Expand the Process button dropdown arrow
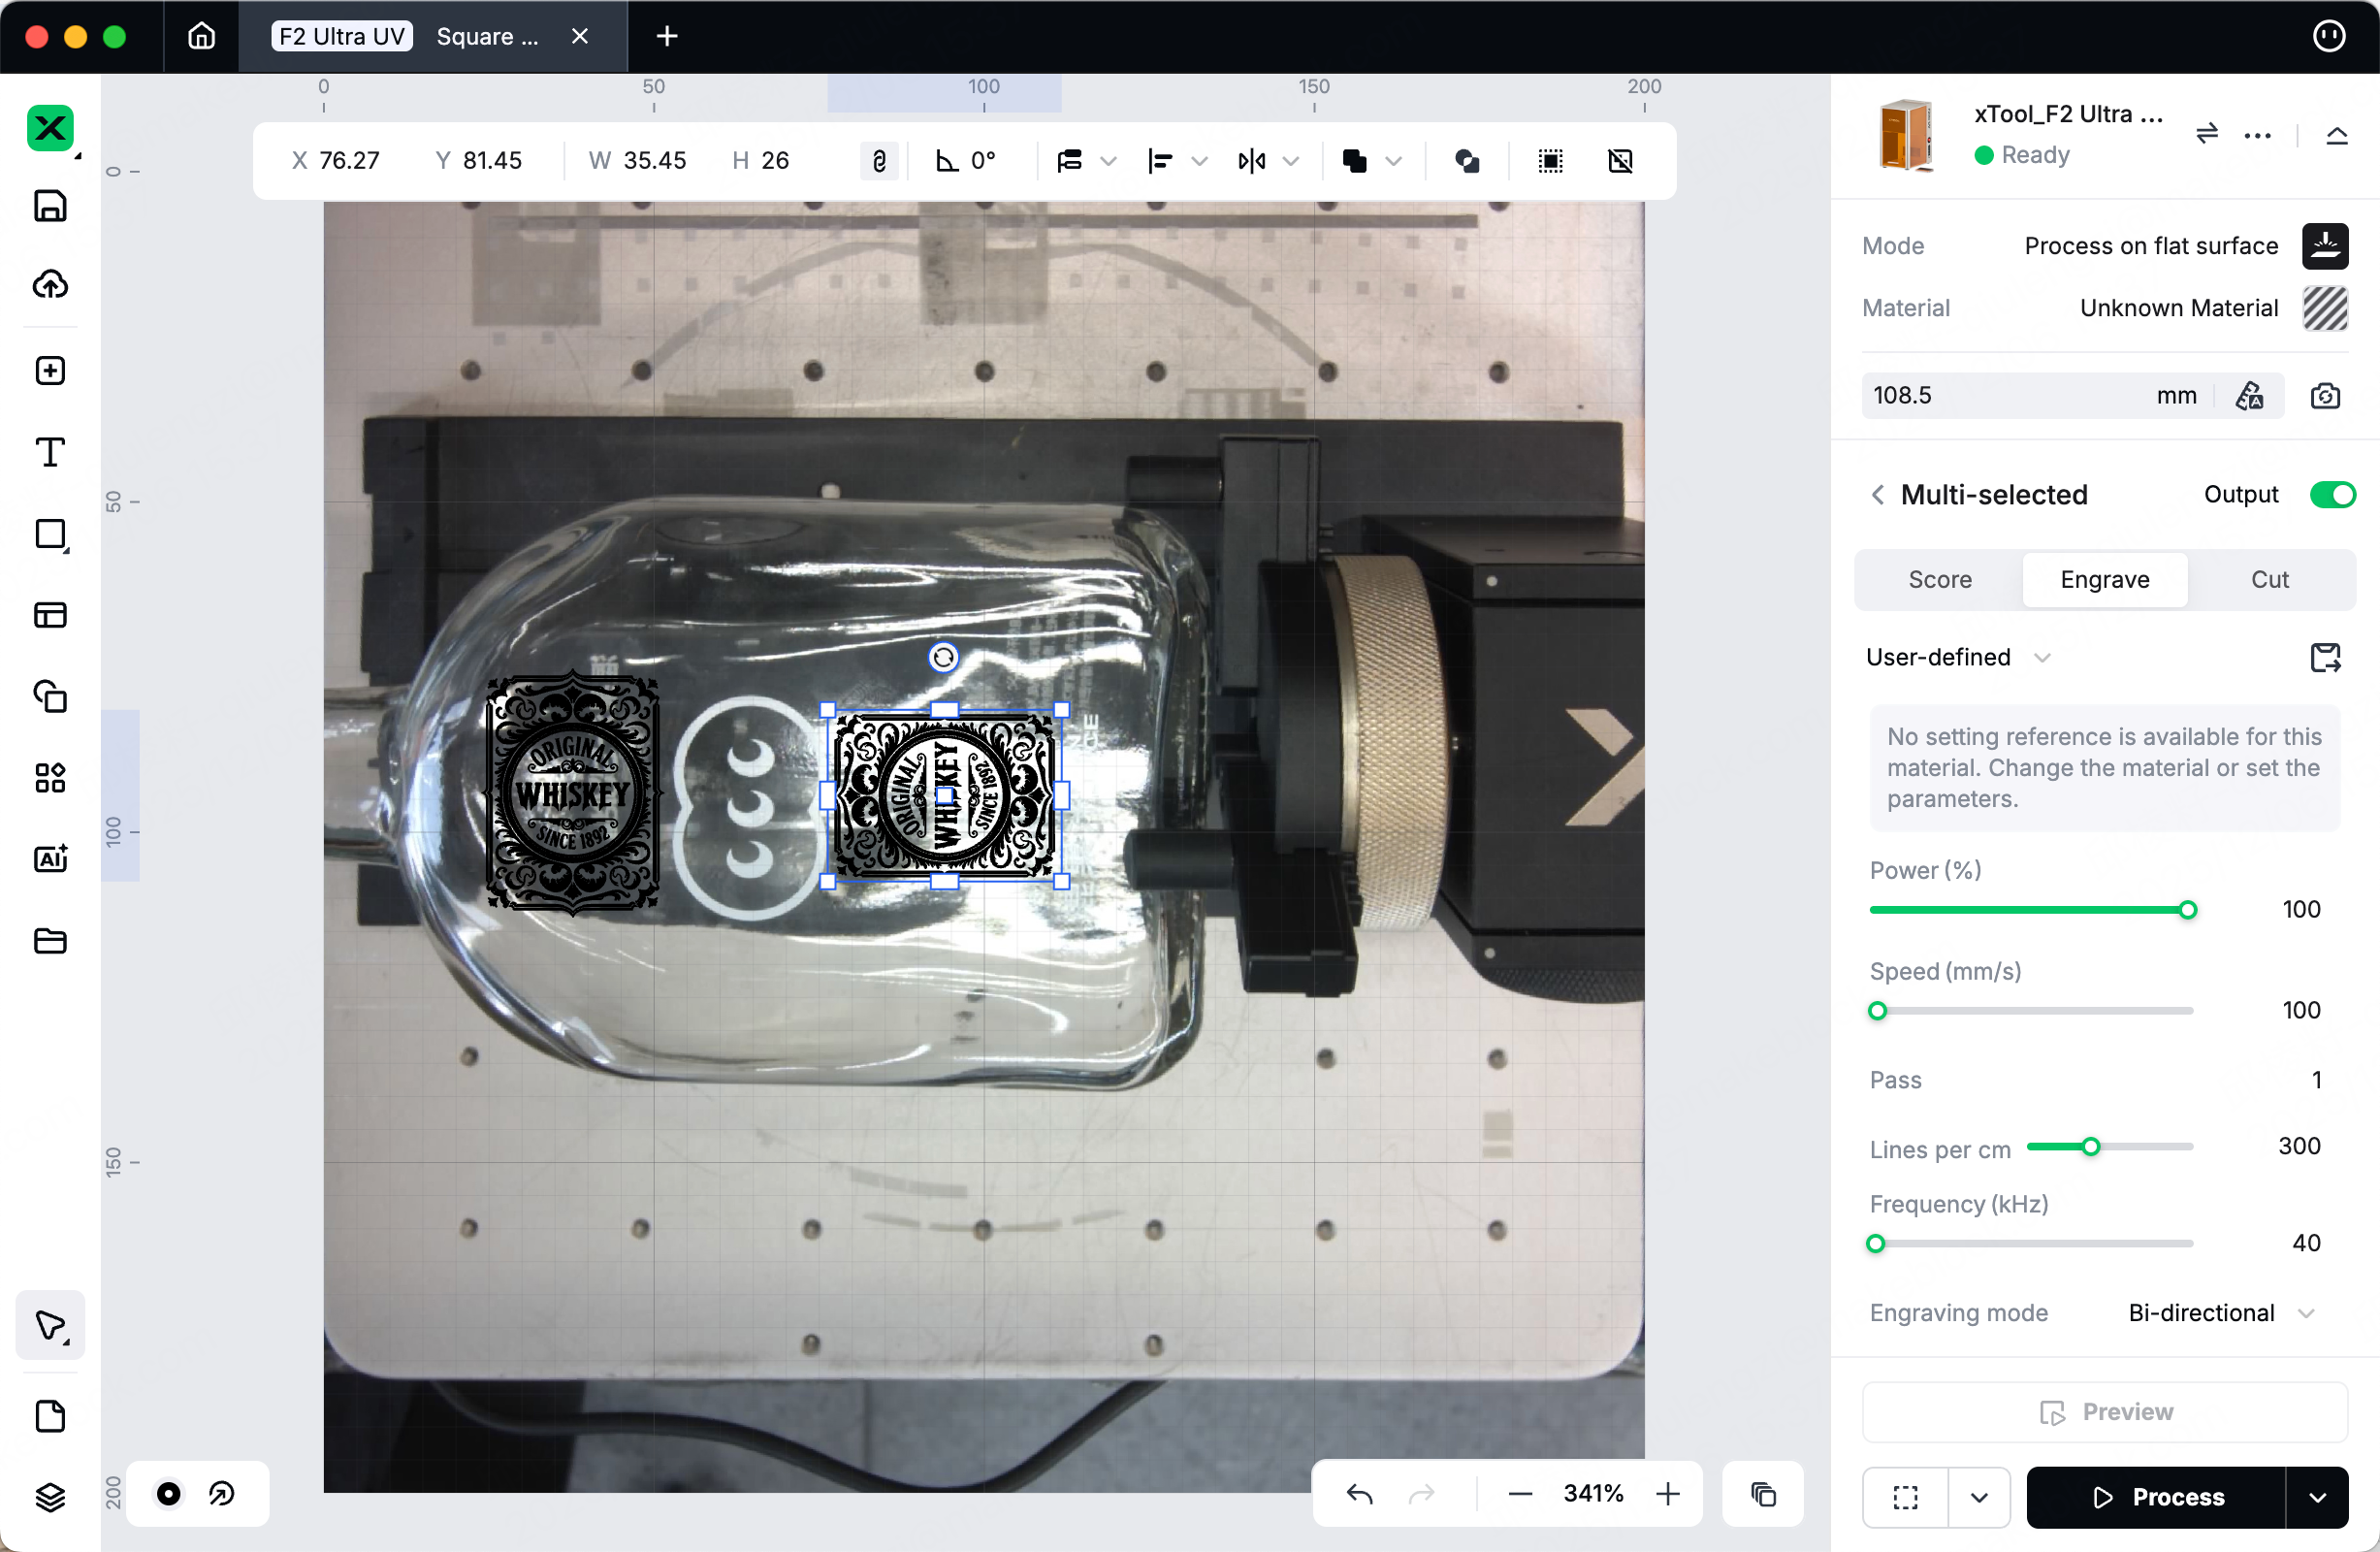This screenshot has width=2380, height=1552. [x=2317, y=1497]
